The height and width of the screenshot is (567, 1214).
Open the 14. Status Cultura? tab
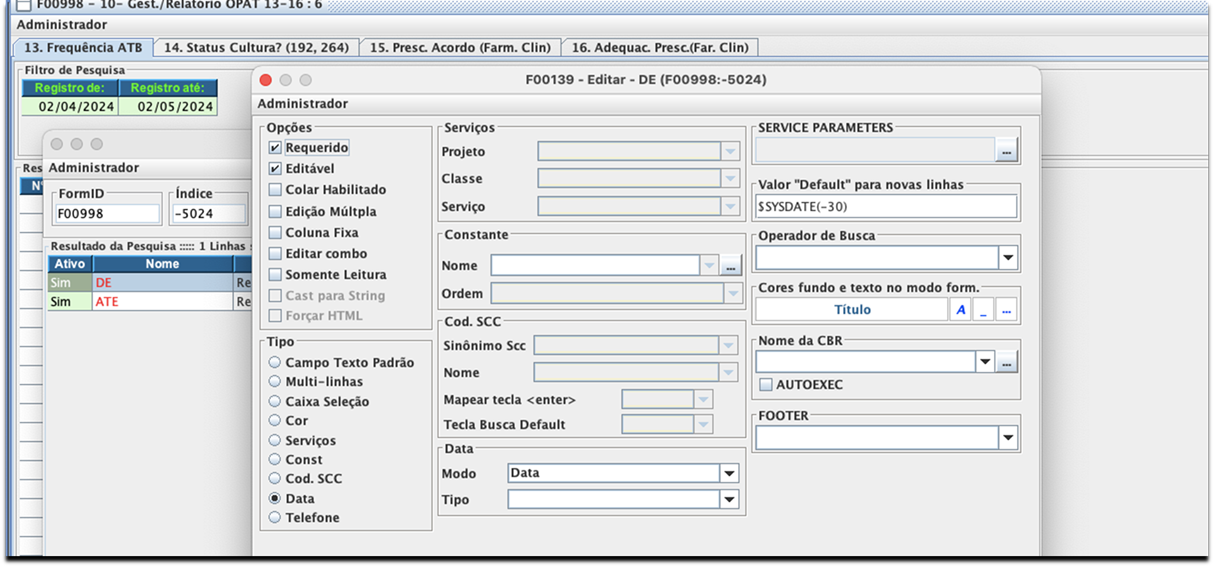(x=256, y=47)
